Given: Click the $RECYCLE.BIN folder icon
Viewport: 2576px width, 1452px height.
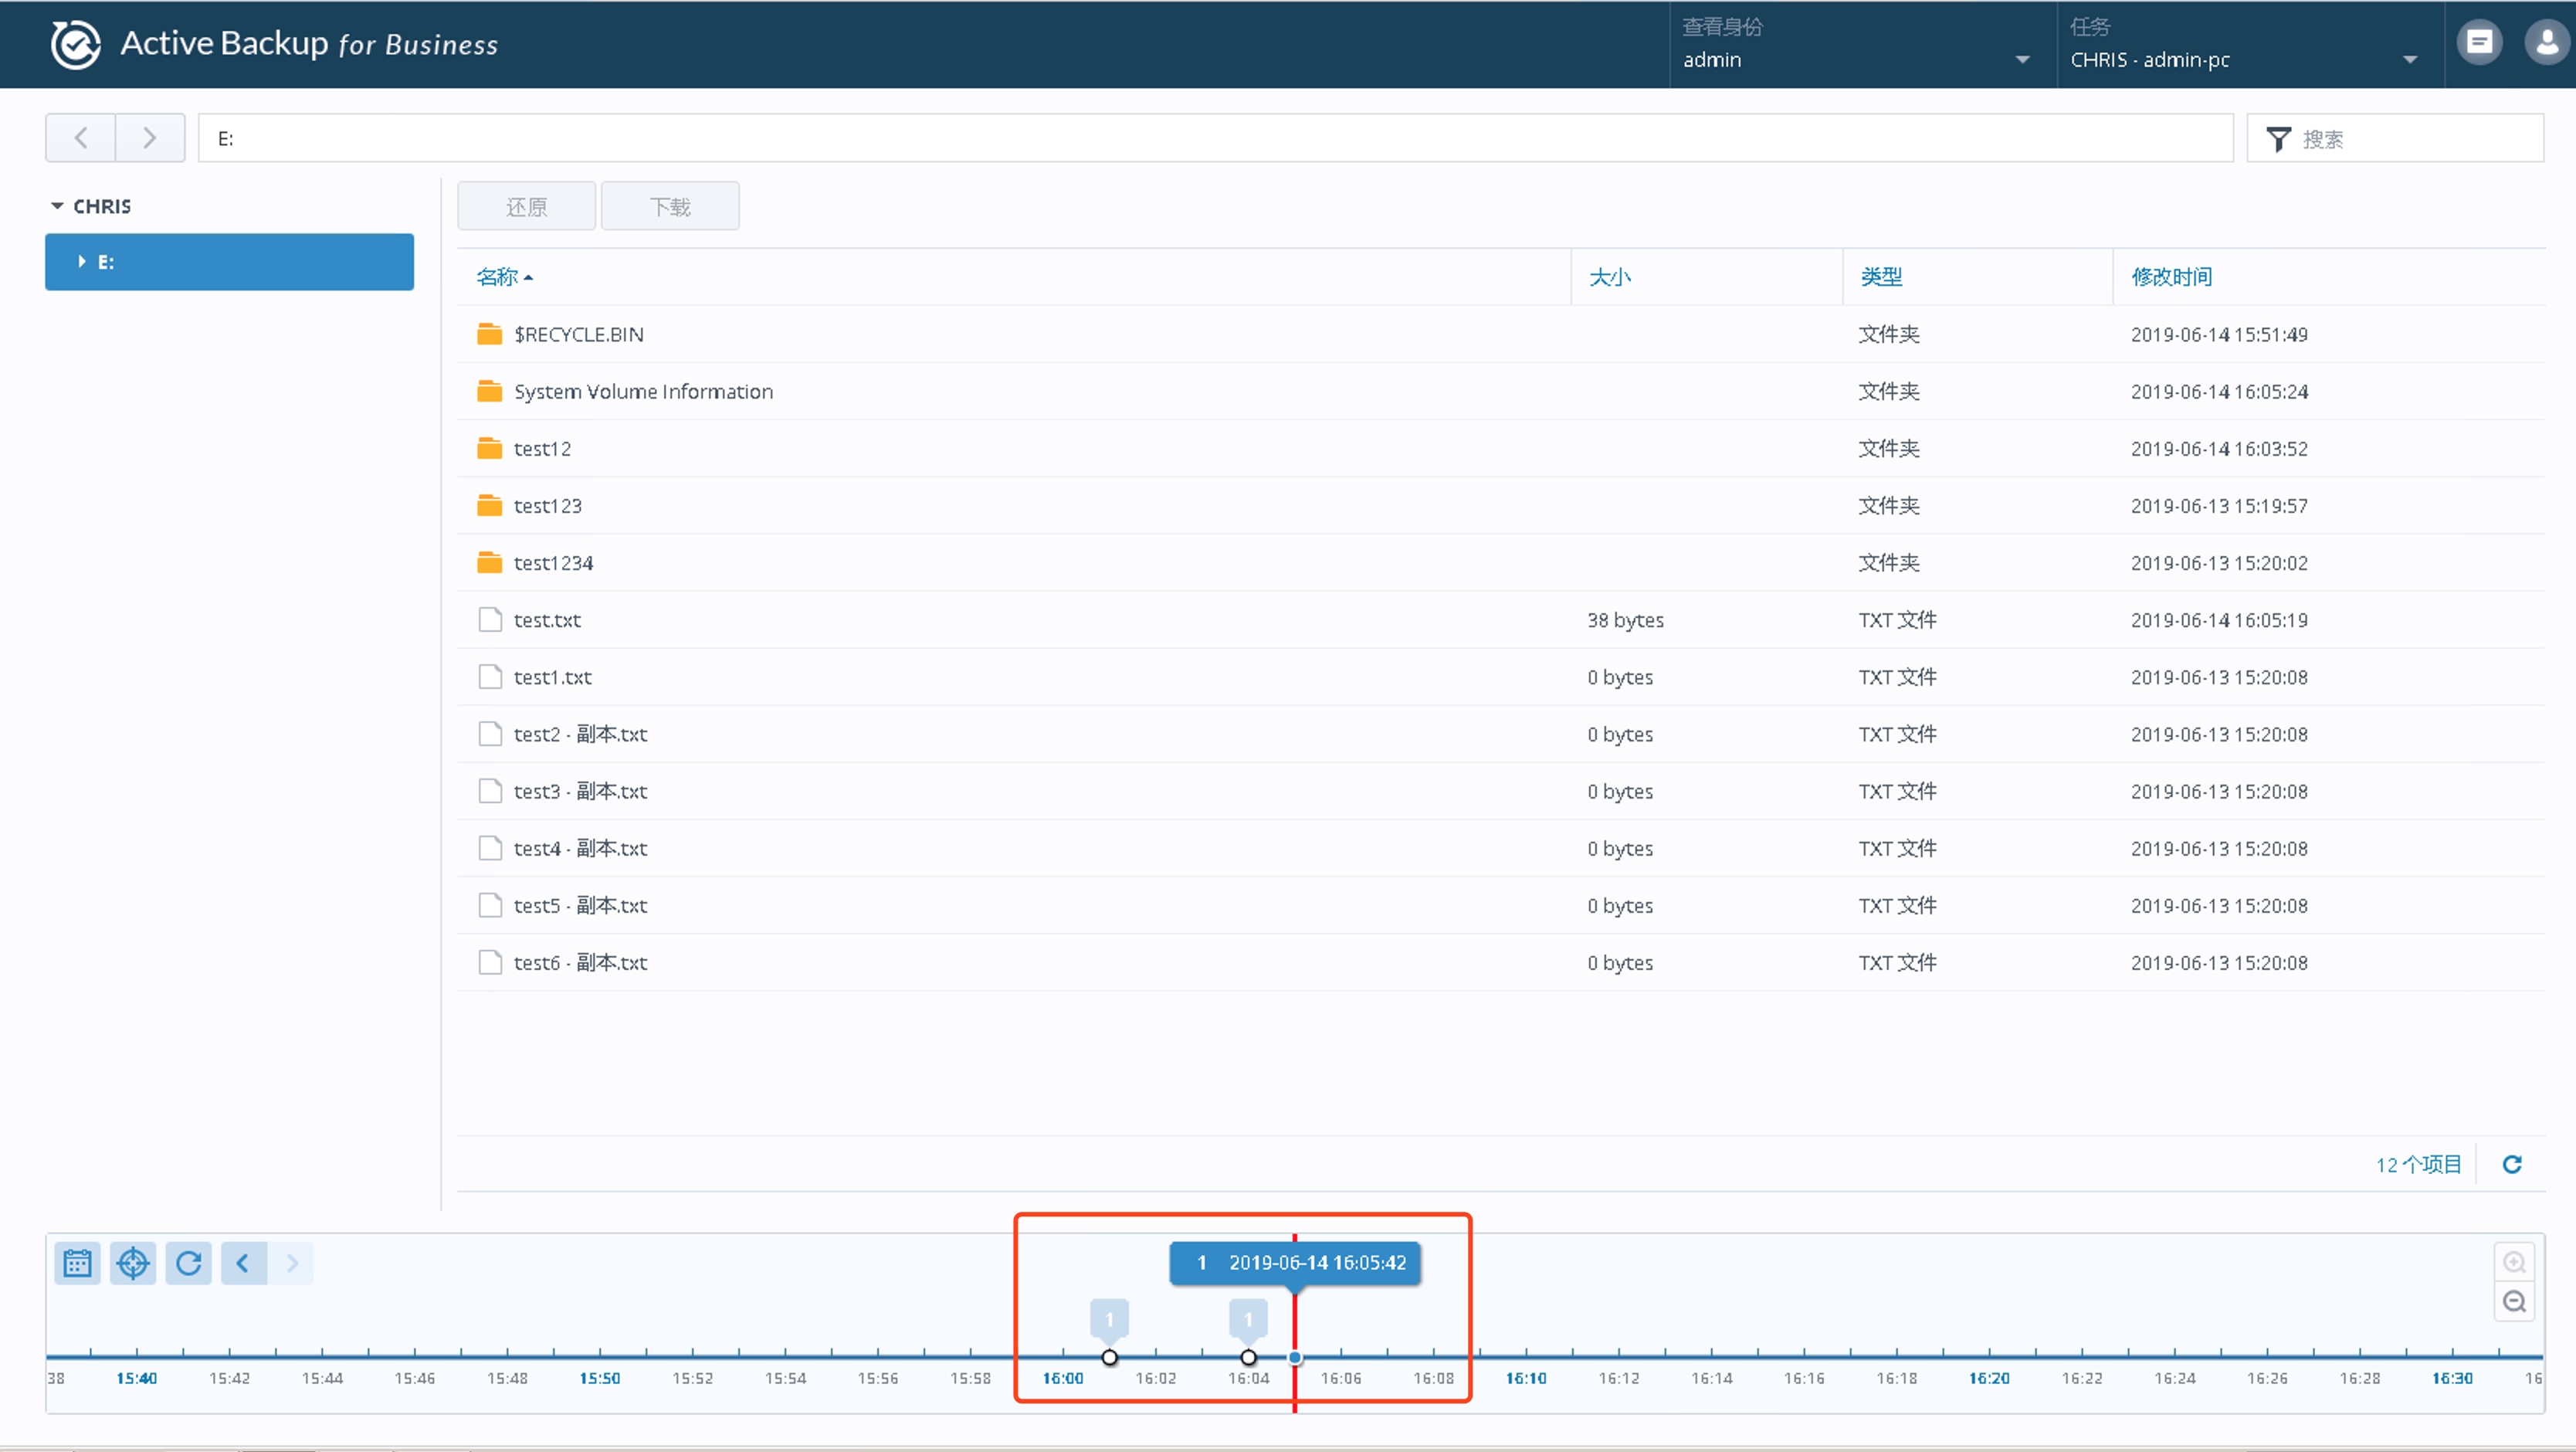Looking at the screenshot, I should click(x=489, y=334).
